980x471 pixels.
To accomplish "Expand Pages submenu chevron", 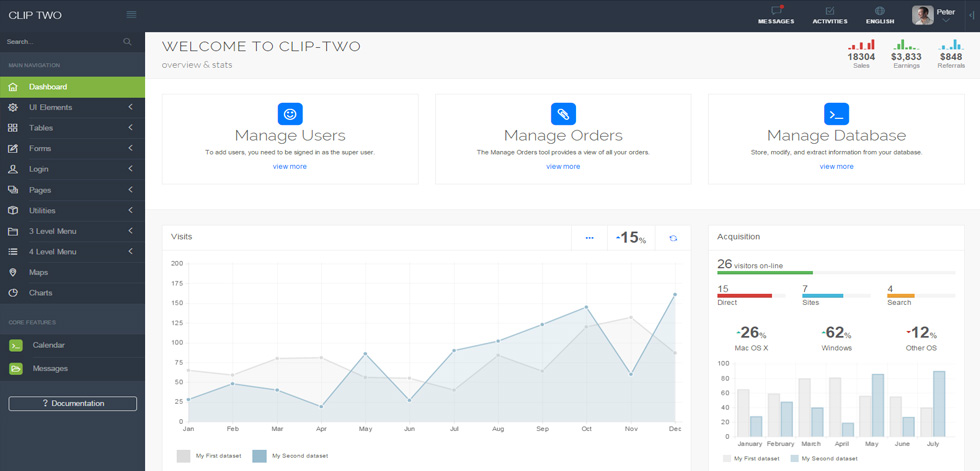I will pos(131,189).
